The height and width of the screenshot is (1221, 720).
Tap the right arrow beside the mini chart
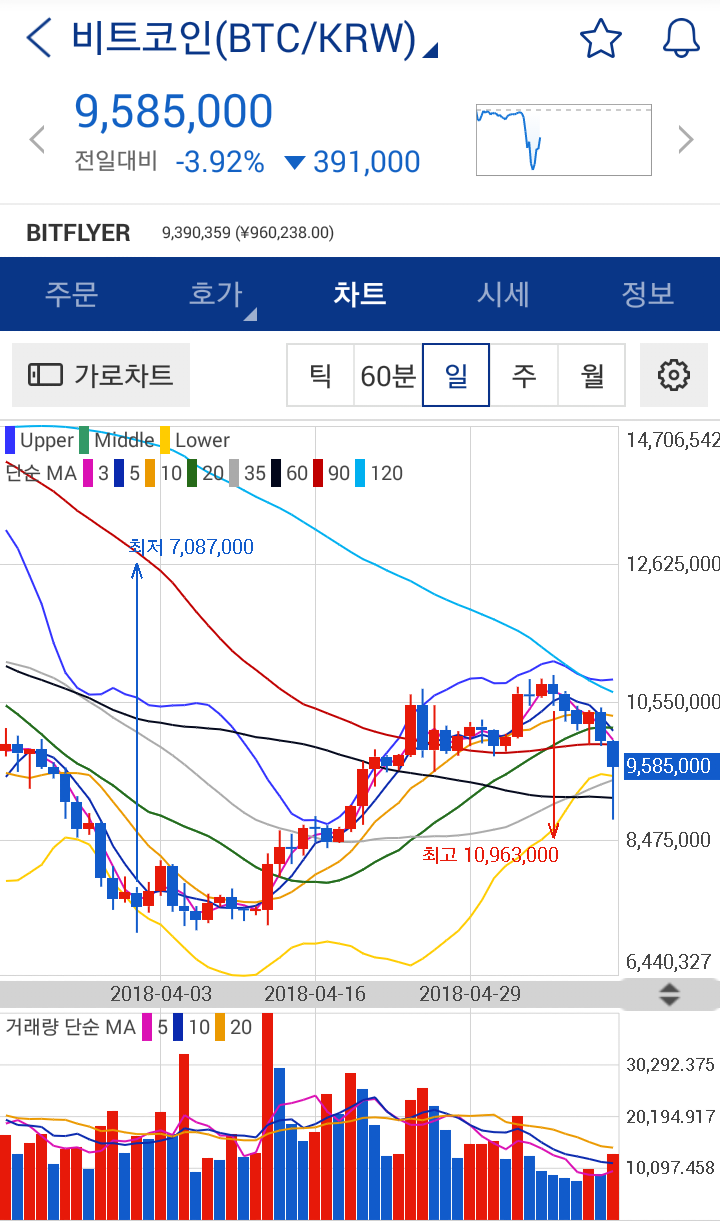click(x=686, y=139)
